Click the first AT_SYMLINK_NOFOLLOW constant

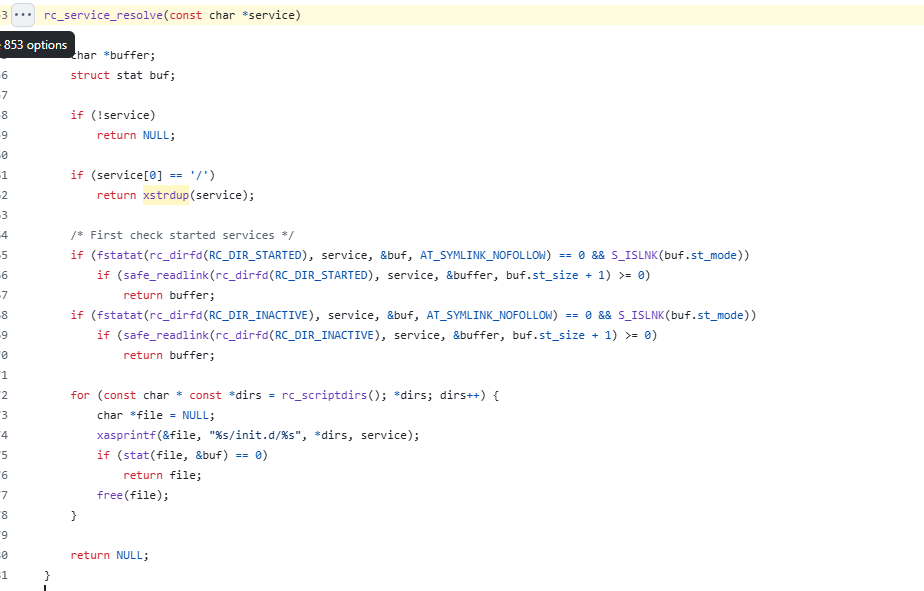pos(483,255)
